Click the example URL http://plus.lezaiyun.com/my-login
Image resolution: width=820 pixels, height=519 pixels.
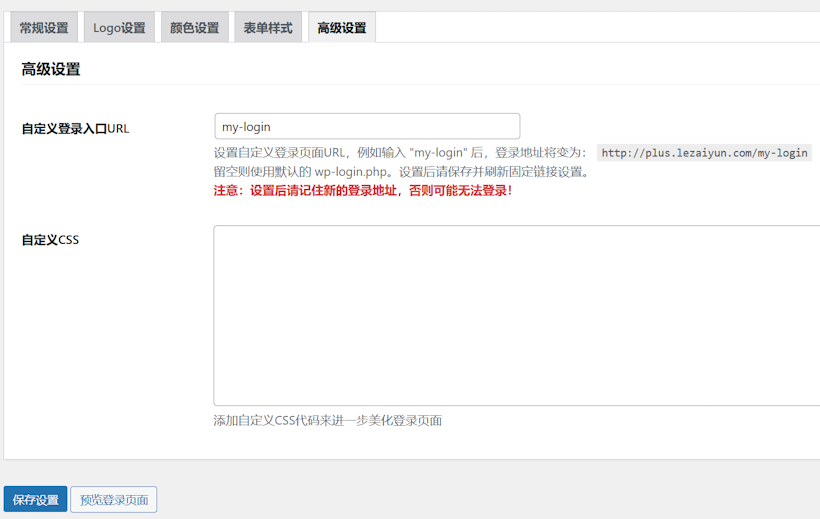tap(704, 153)
